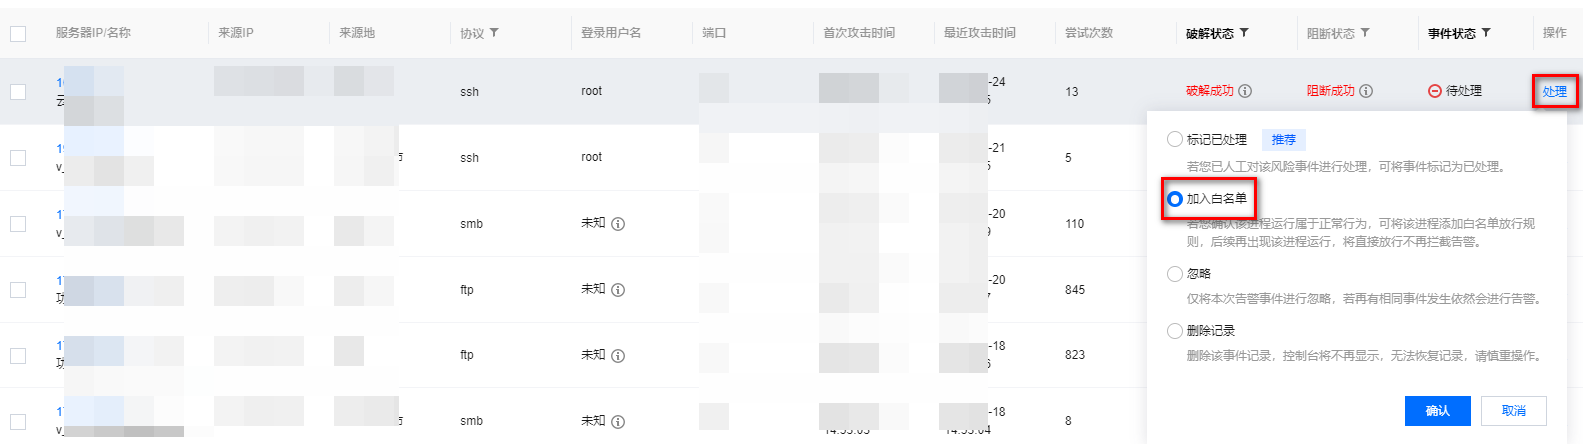Open the 阻断状态 column filter
This screenshot has width=1583, height=444.
coord(1365,33)
